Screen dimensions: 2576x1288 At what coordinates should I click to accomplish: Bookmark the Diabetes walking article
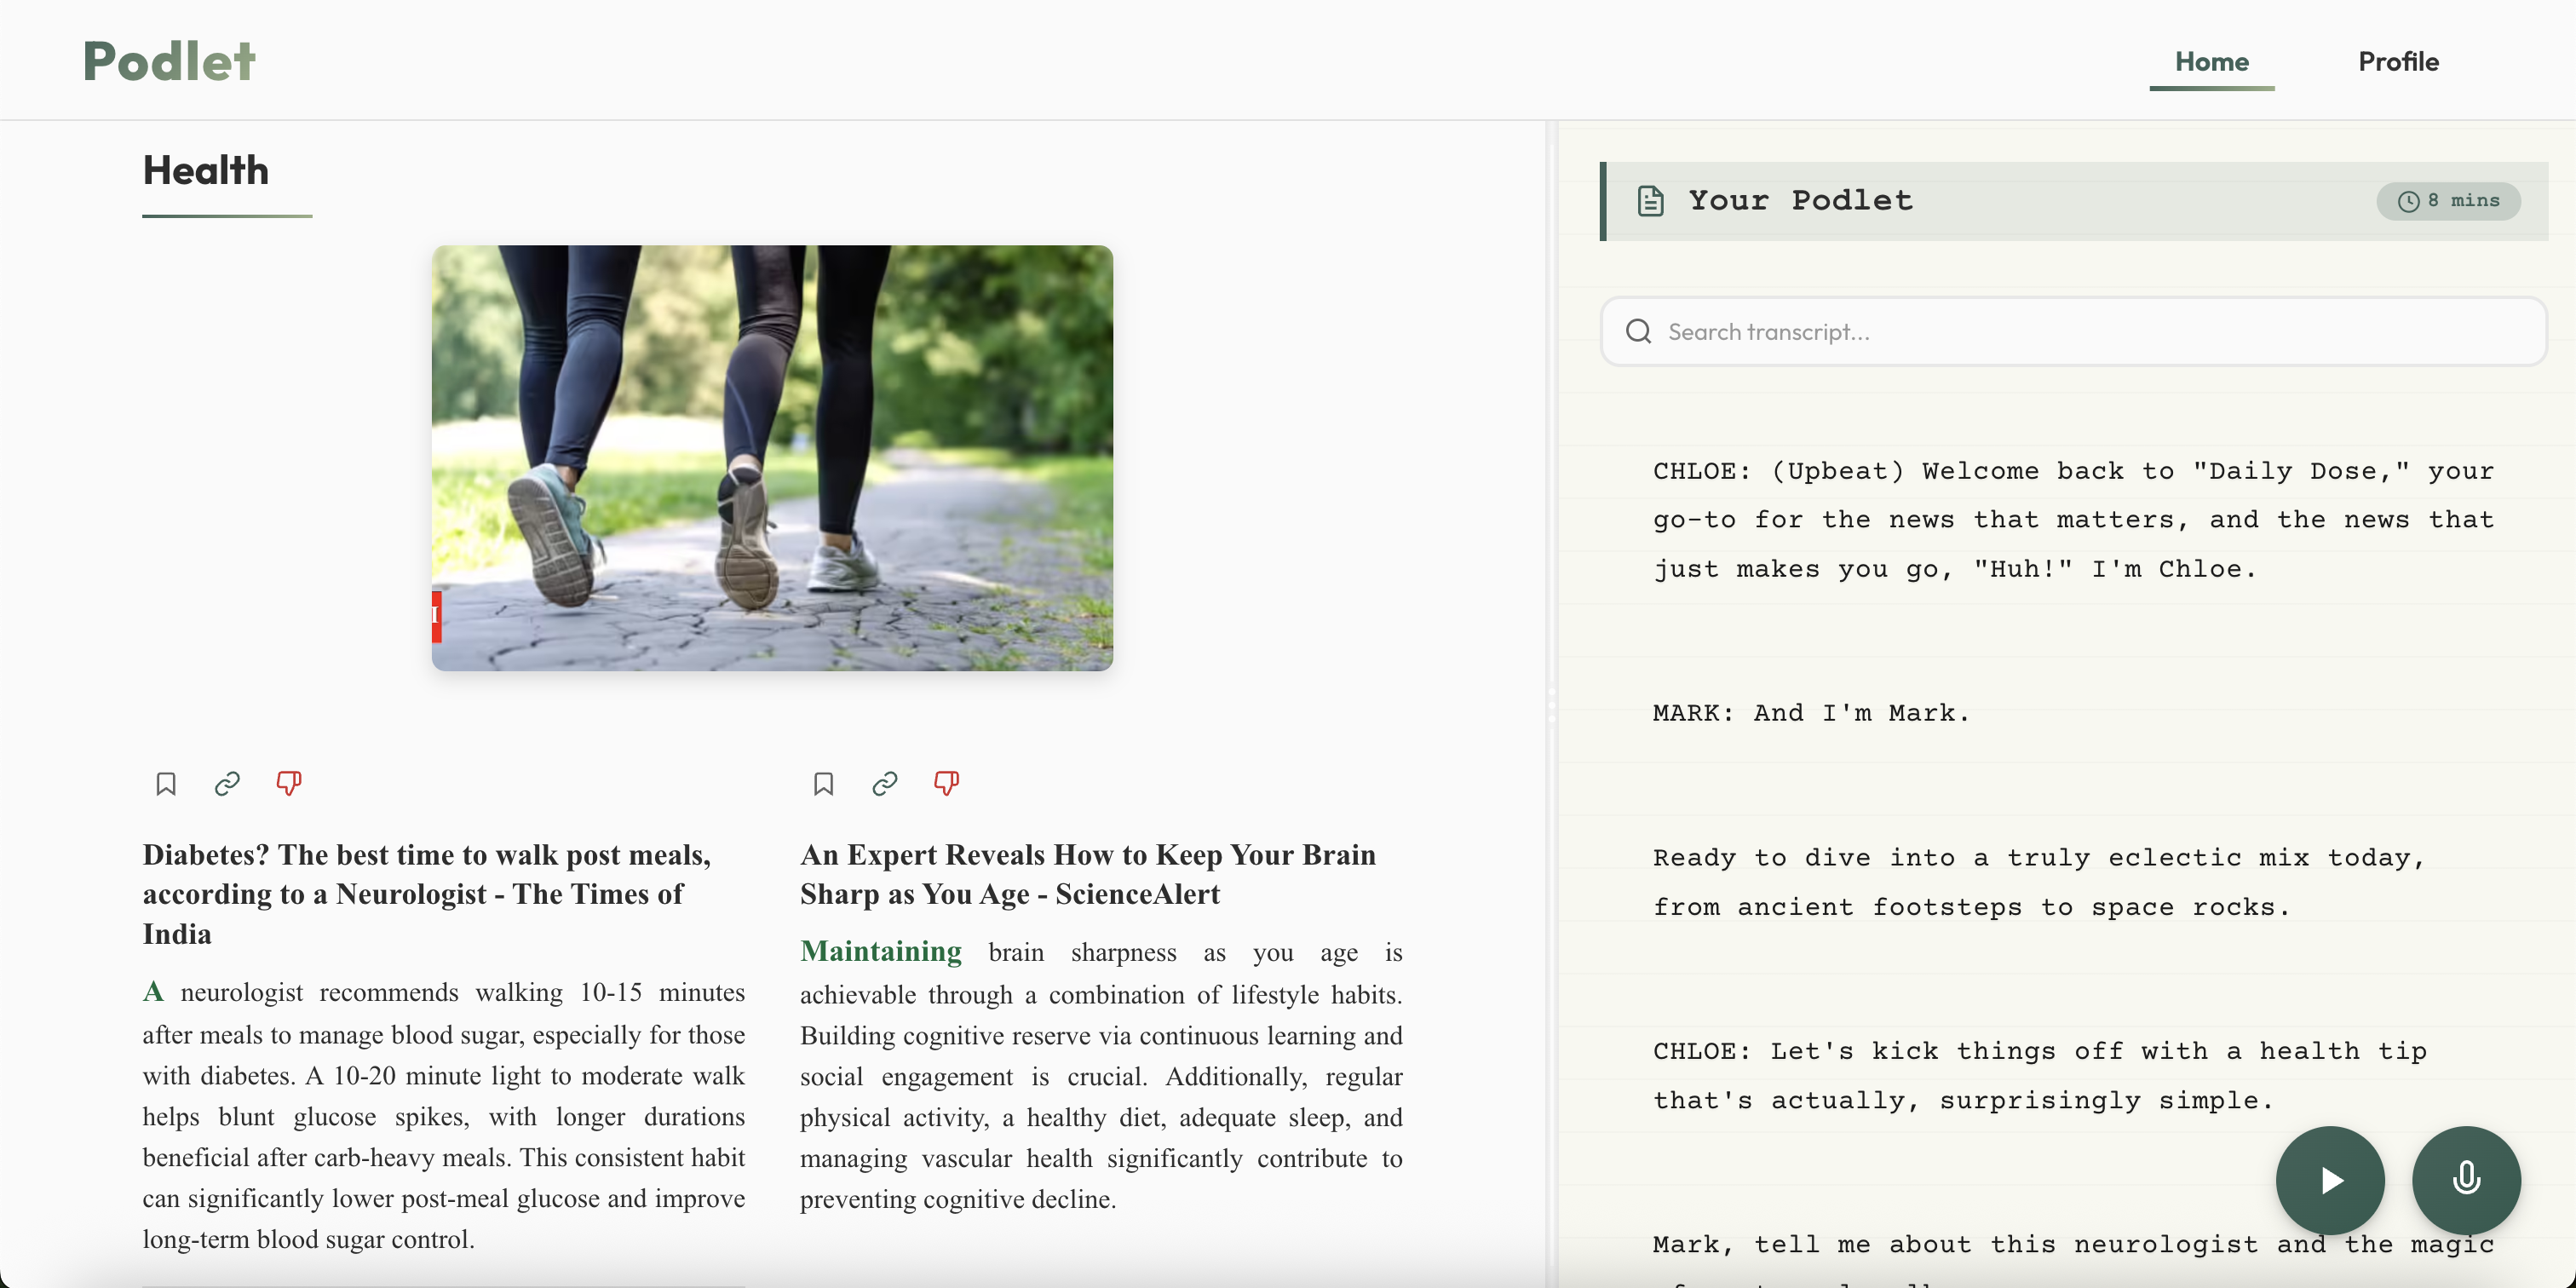click(x=166, y=783)
